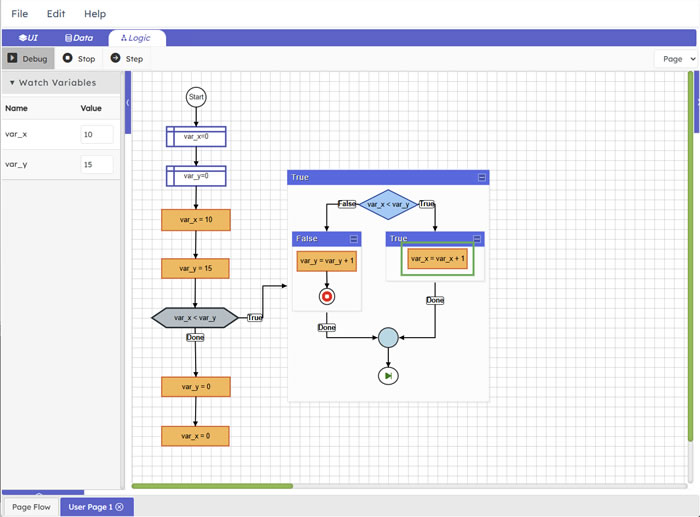Select the var_x = 10 assignment block
The image size is (700, 517).
[196, 220]
